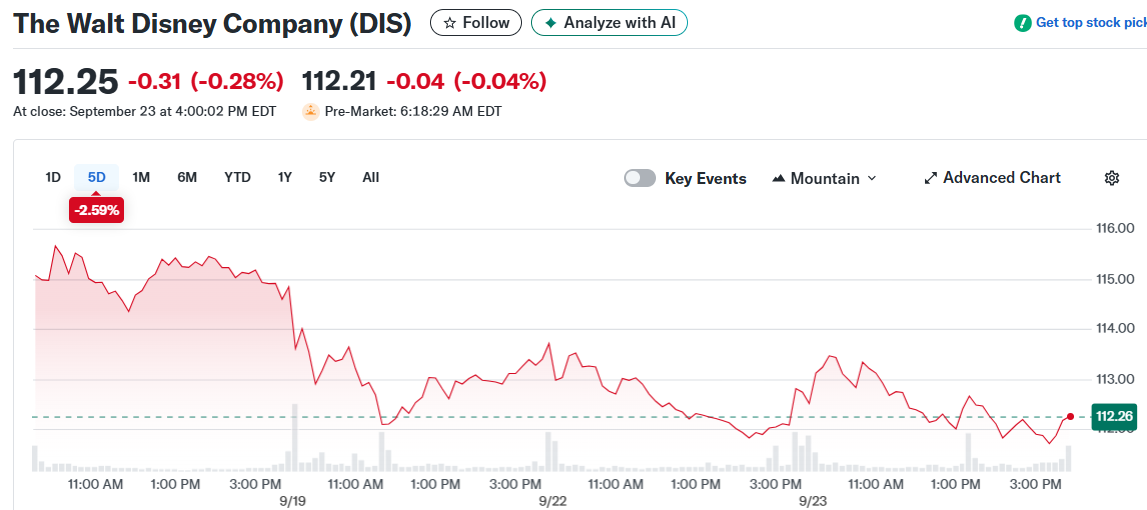Click the 115.00 axis label
The height and width of the screenshot is (510, 1147).
click(x=1115, y=280)
